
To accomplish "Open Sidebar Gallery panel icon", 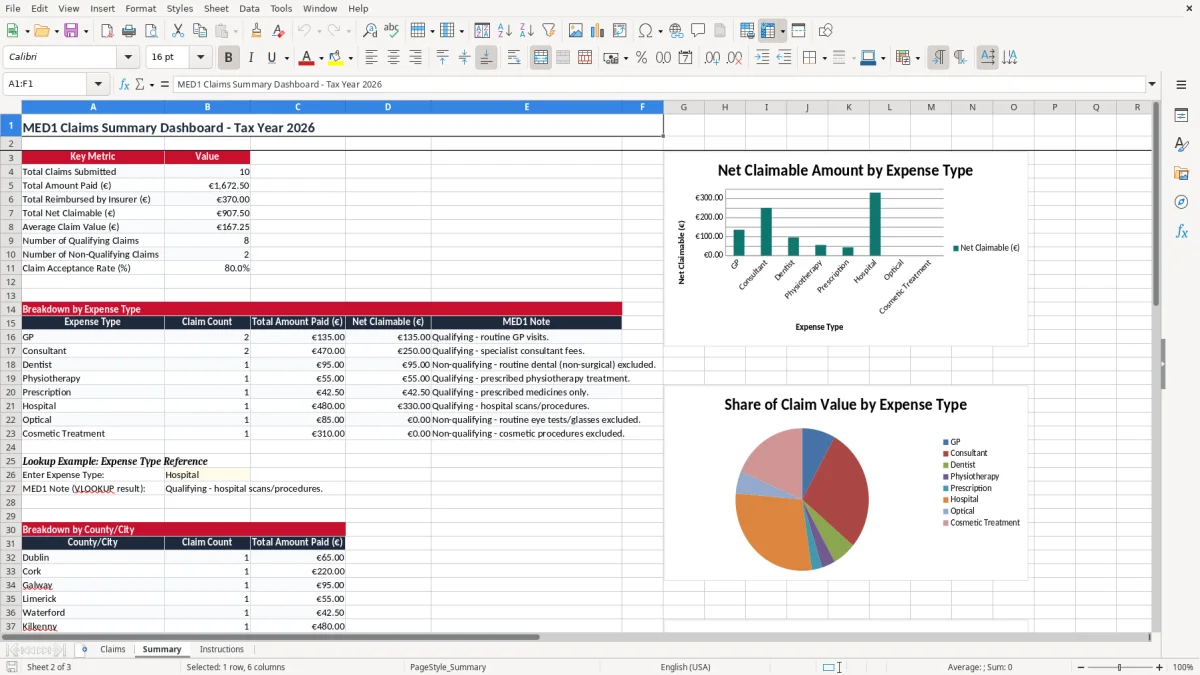I will pos(1181,173).
